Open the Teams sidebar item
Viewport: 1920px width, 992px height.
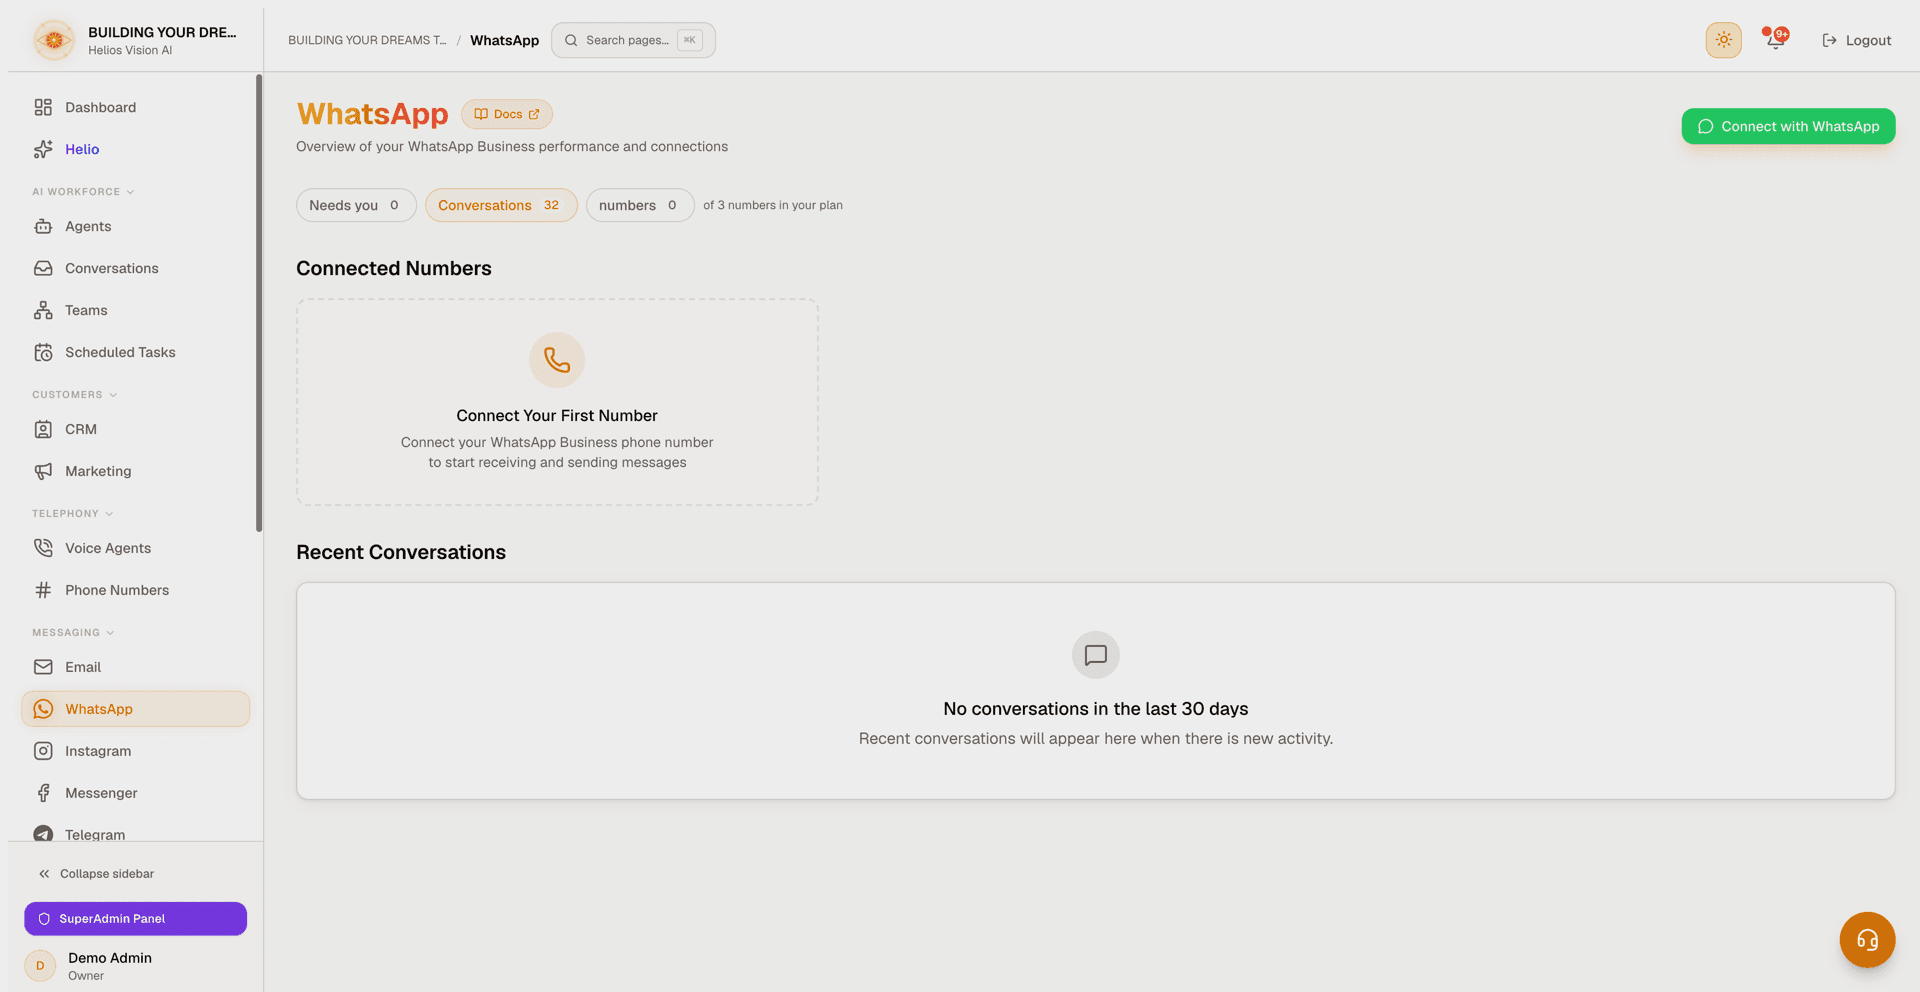pyautogui.click(x=135, y=310)
